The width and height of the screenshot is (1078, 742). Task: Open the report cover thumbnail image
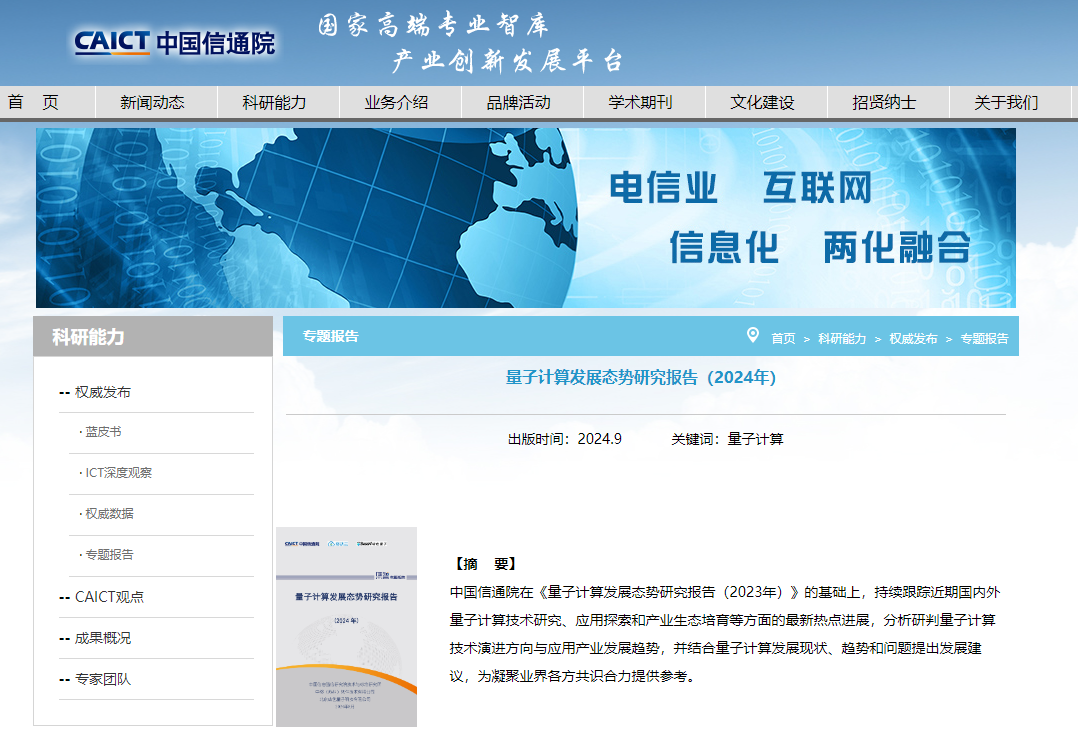click(346, 626)
